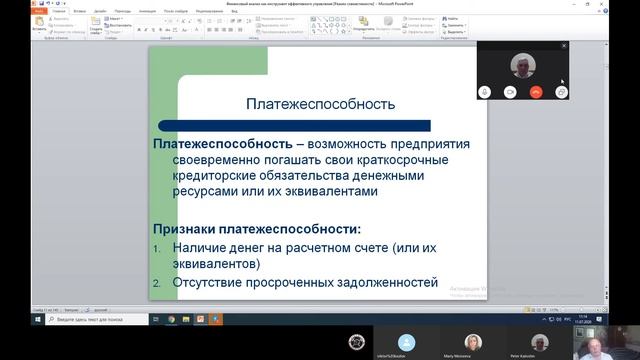This screenshot has width=640, height=360.
Task: Click the Save icon in quick access toolbar
Action: pyautogui.click(x=42, y=3)
